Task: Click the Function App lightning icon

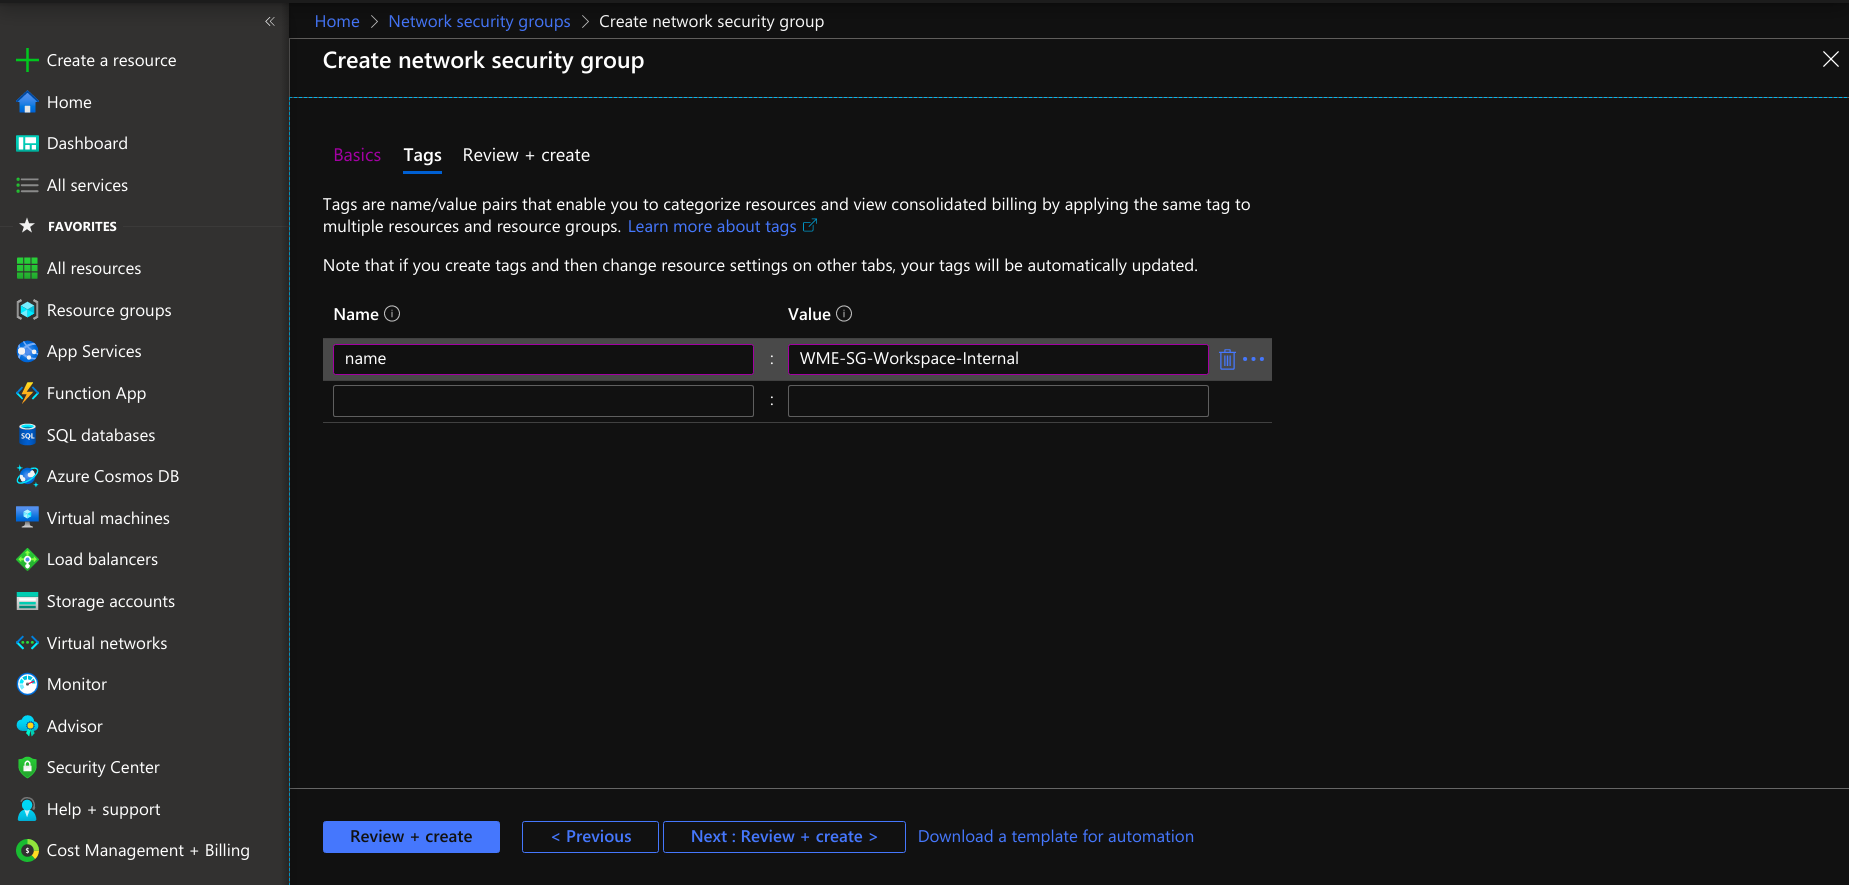Action: (x=27, y=393)
